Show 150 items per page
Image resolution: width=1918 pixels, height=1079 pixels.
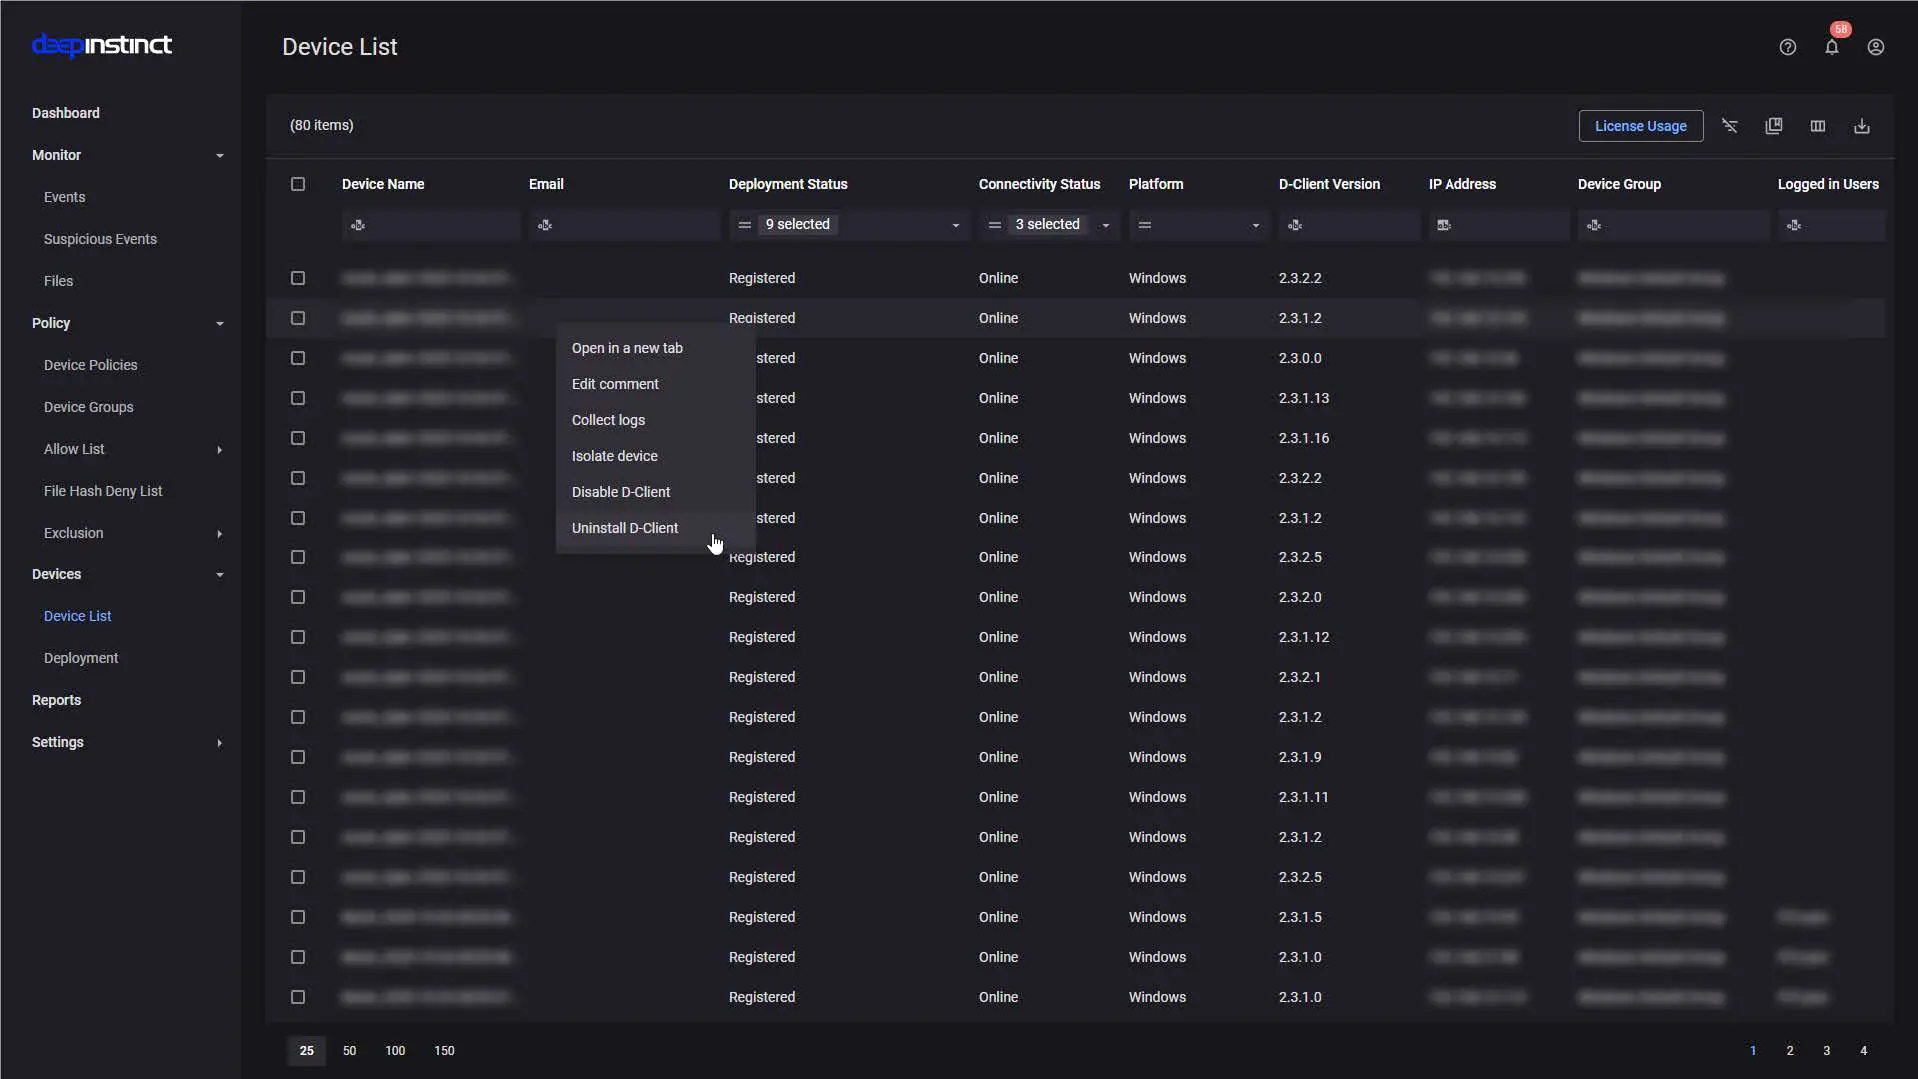point(444,1051)
